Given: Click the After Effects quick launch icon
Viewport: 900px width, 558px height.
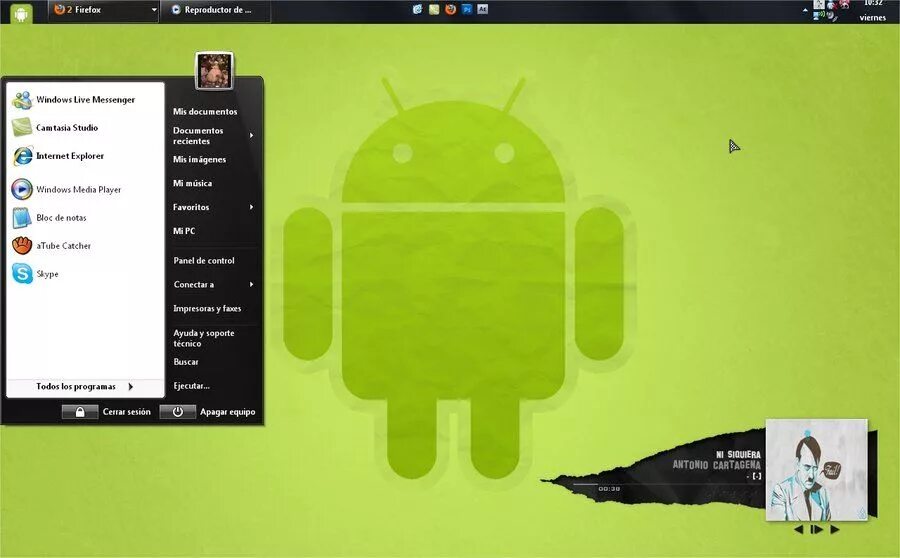Looking at the screenshot, I should tap(483, 9).
